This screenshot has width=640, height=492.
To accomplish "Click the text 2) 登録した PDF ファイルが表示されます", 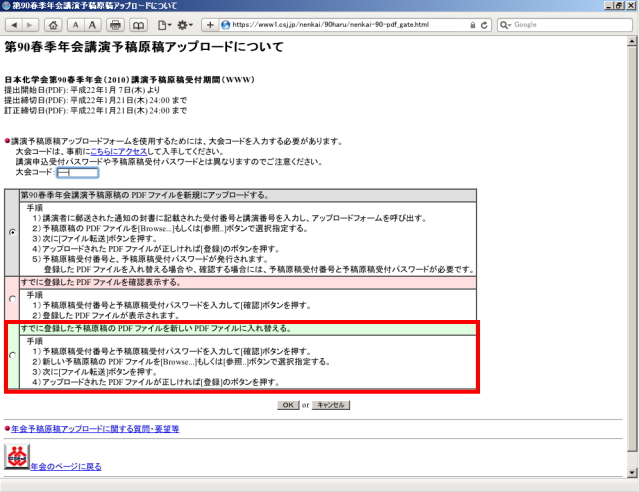I will click(106, 315).
